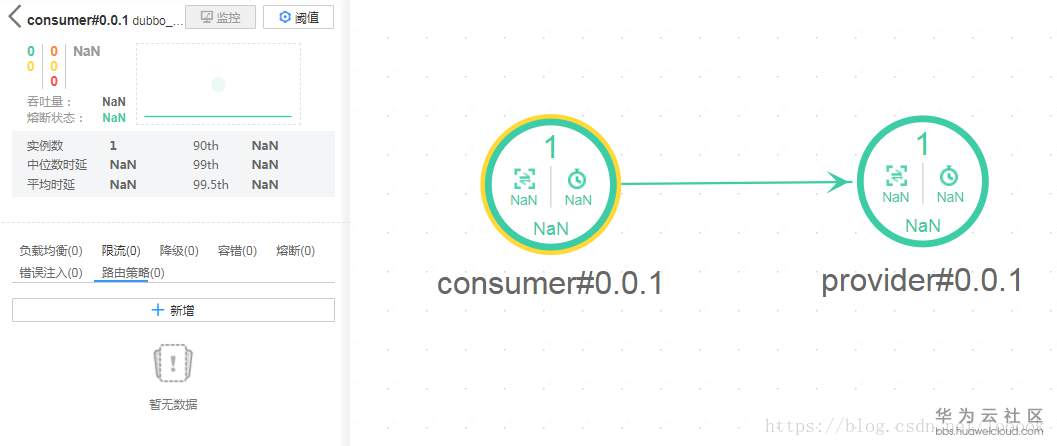Go to the 熔断(0) tab
Screen dimensions: 1057x446
(x=295, y=251)
